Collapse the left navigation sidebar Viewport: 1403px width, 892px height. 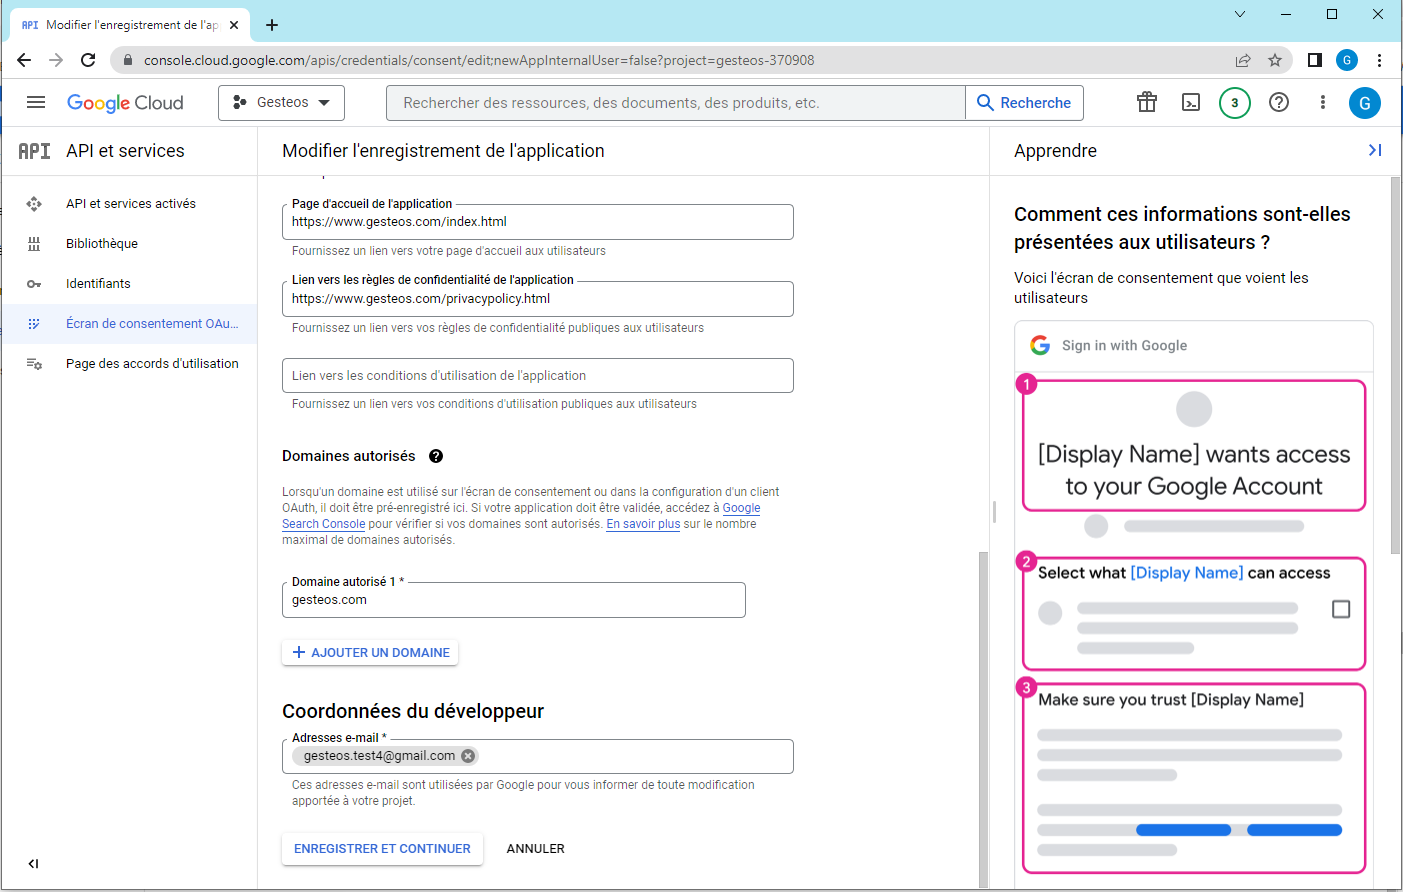(x=33, y=863)
